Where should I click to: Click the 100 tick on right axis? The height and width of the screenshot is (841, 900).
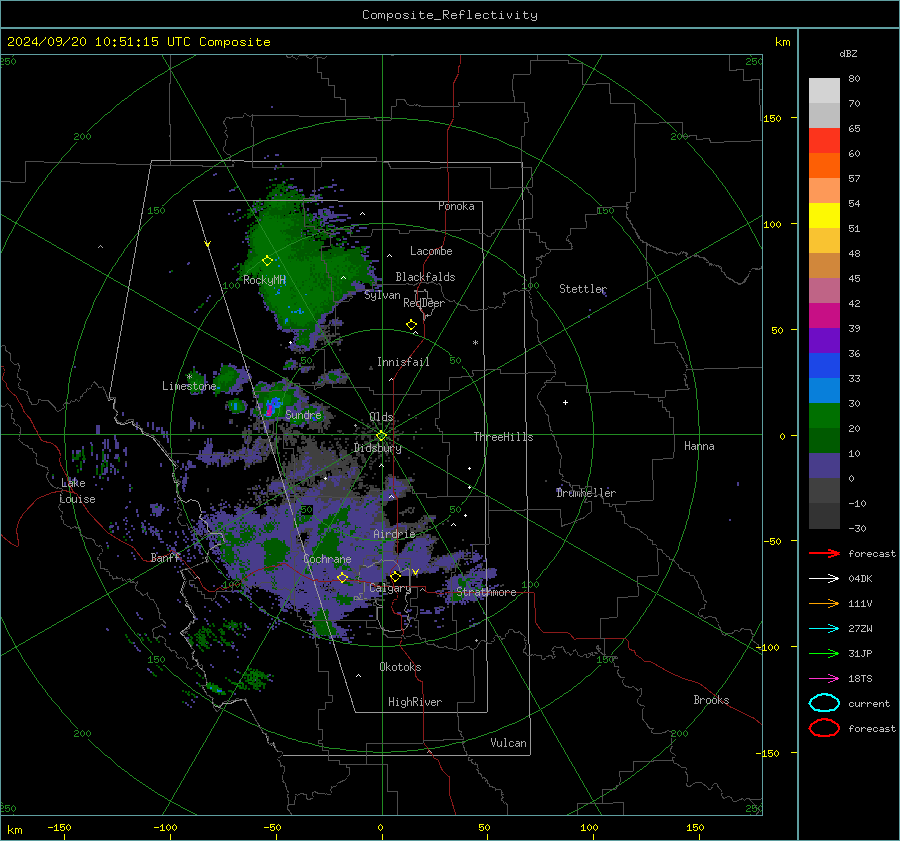pos(773,224)
